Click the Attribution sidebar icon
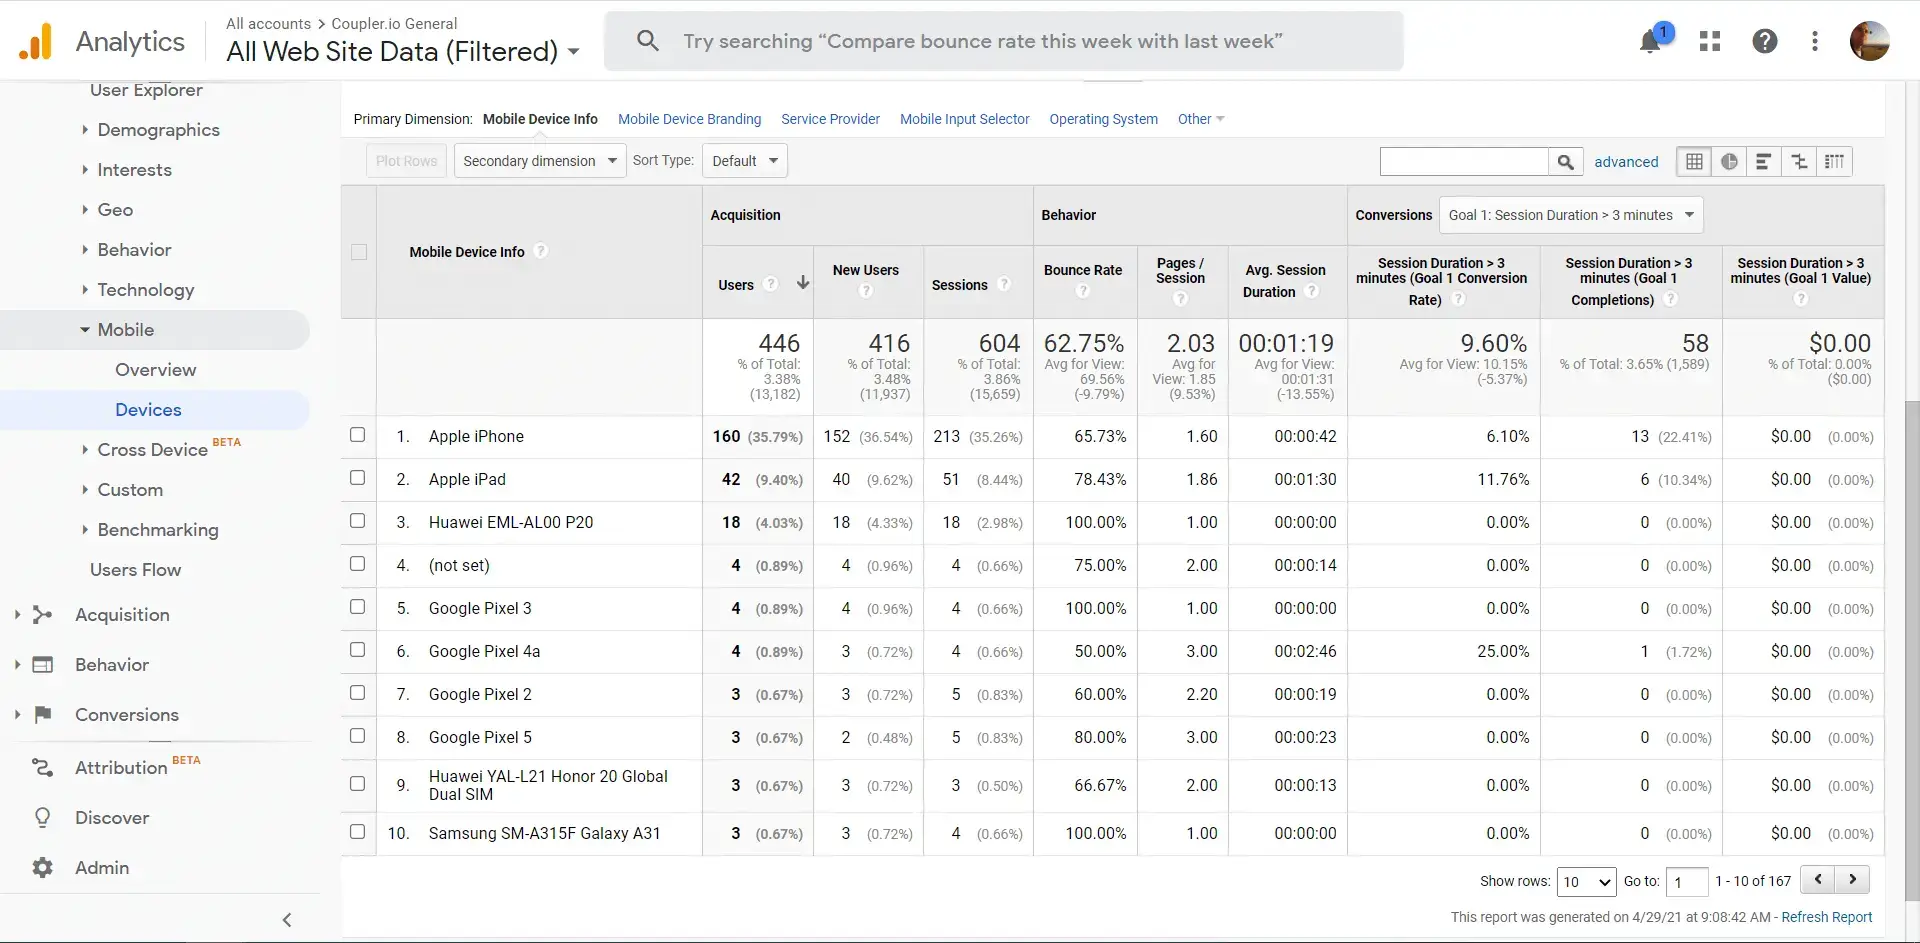The width and height of the screenshot is (1920, 943). pos(42,768)
